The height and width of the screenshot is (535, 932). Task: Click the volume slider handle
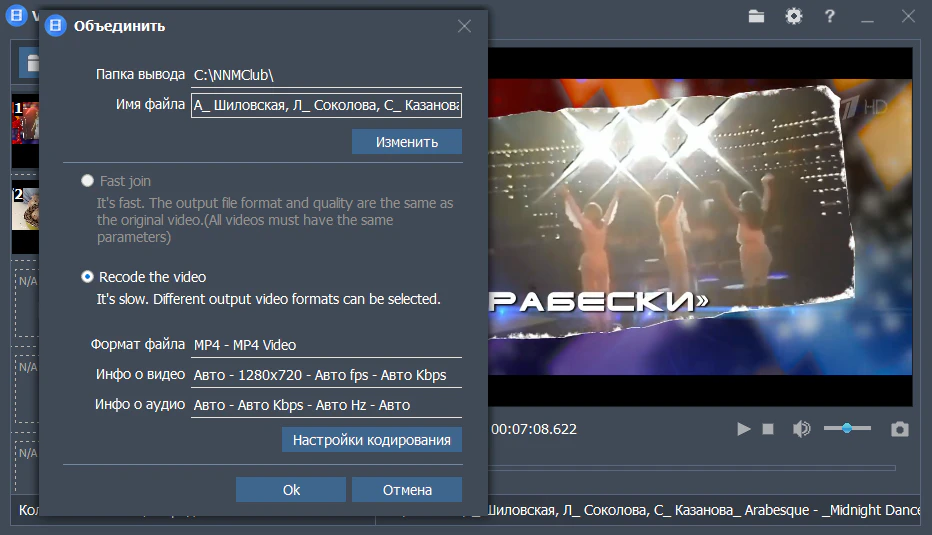847,428
